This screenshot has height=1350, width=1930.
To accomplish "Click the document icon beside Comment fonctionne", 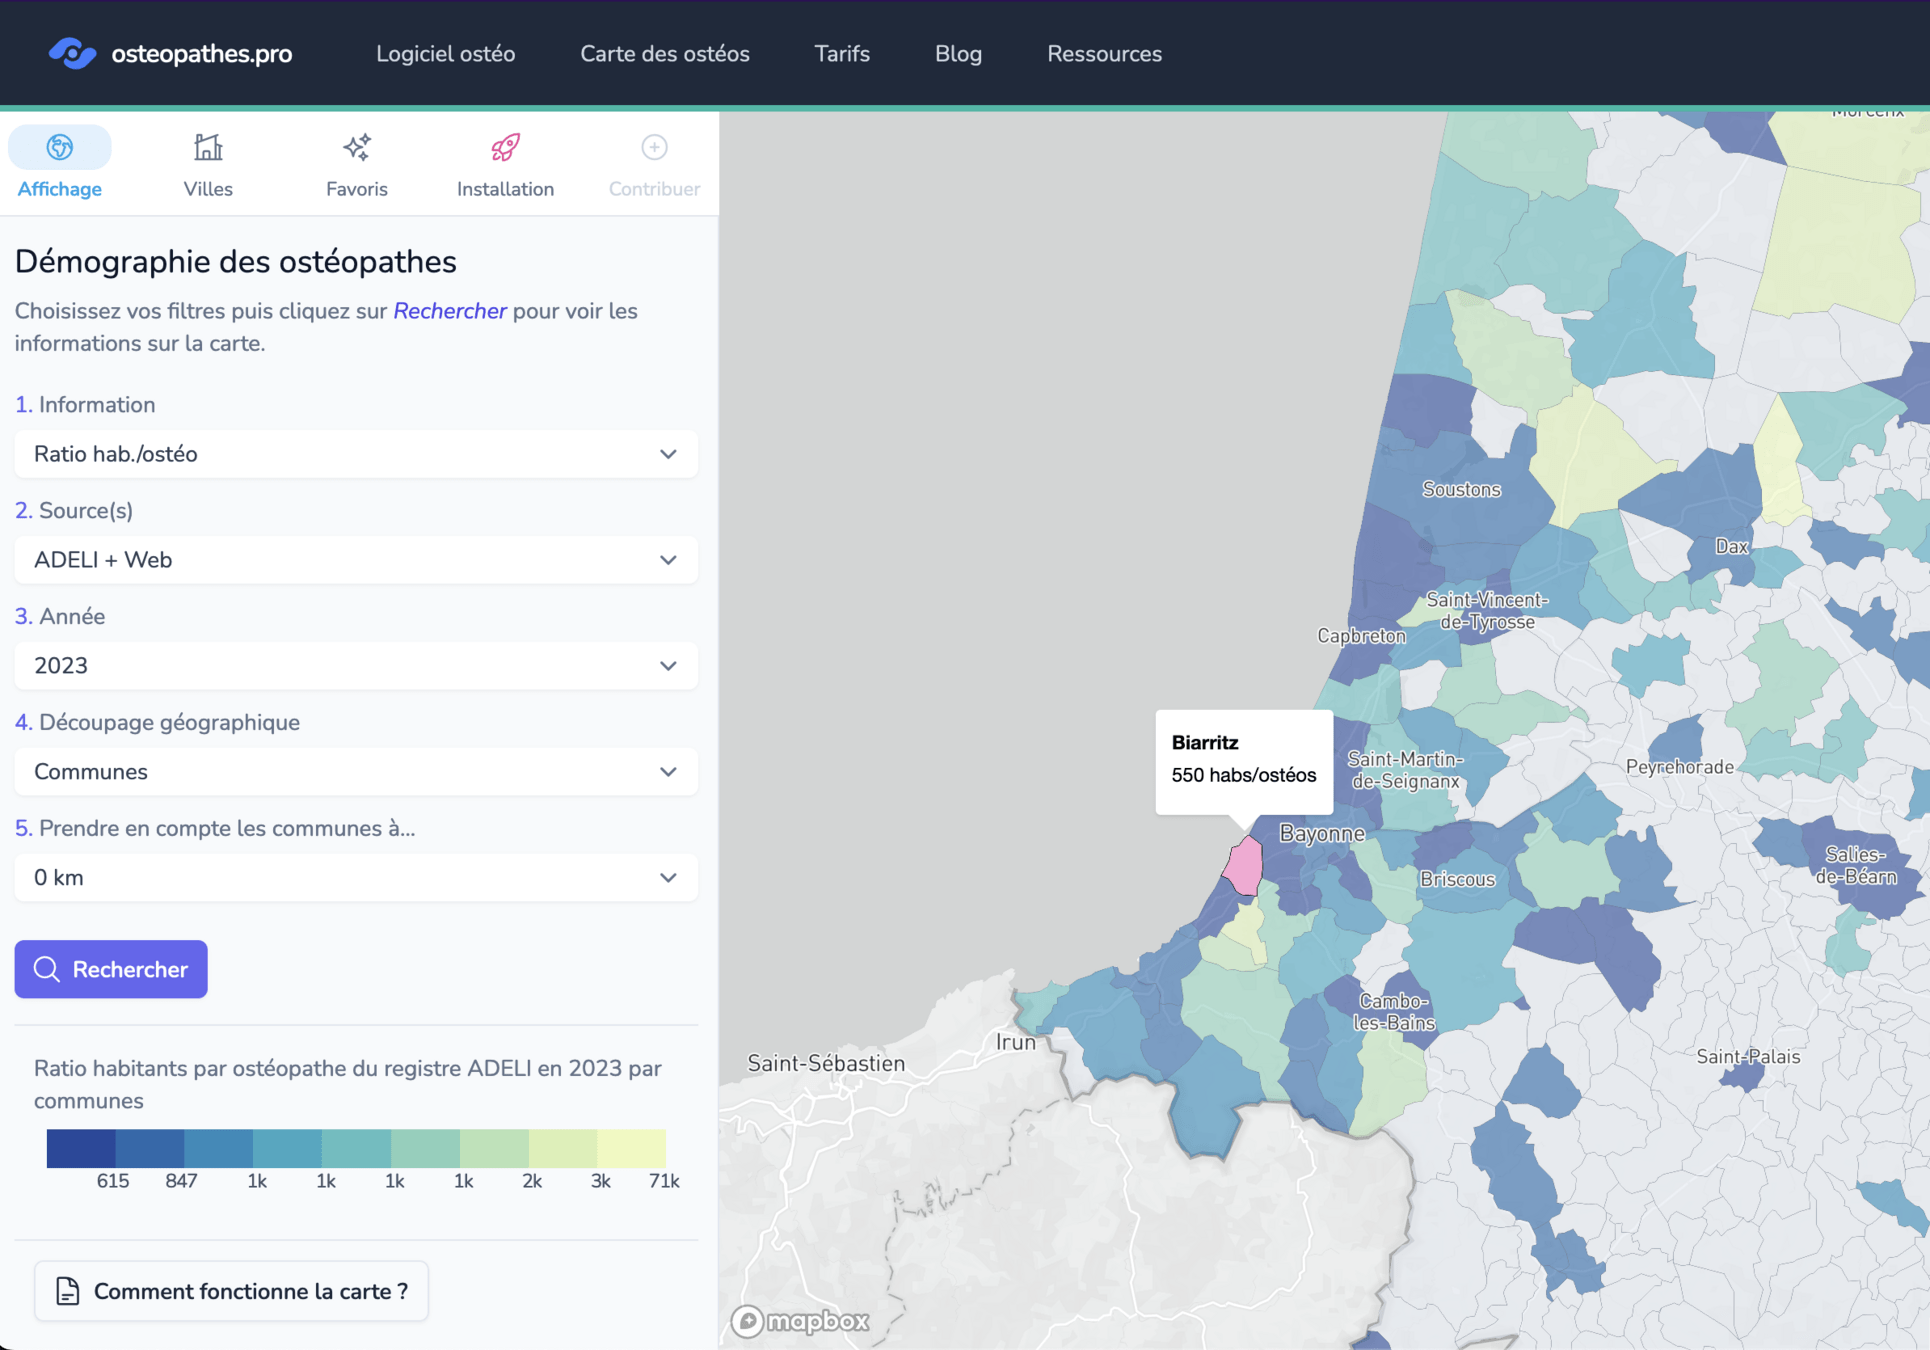I will (x=67, y=1291).
